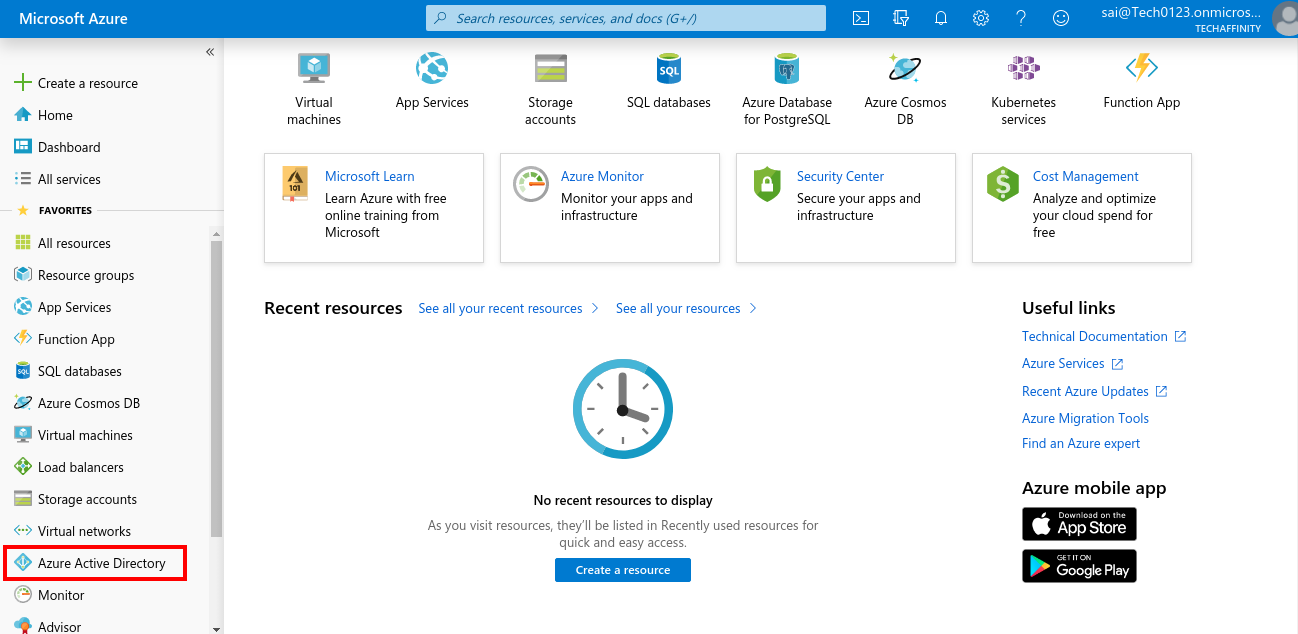
Task: Select Storage accounts in the favorites sidebar
Action: pyautogui.click(x=85, y=498)
